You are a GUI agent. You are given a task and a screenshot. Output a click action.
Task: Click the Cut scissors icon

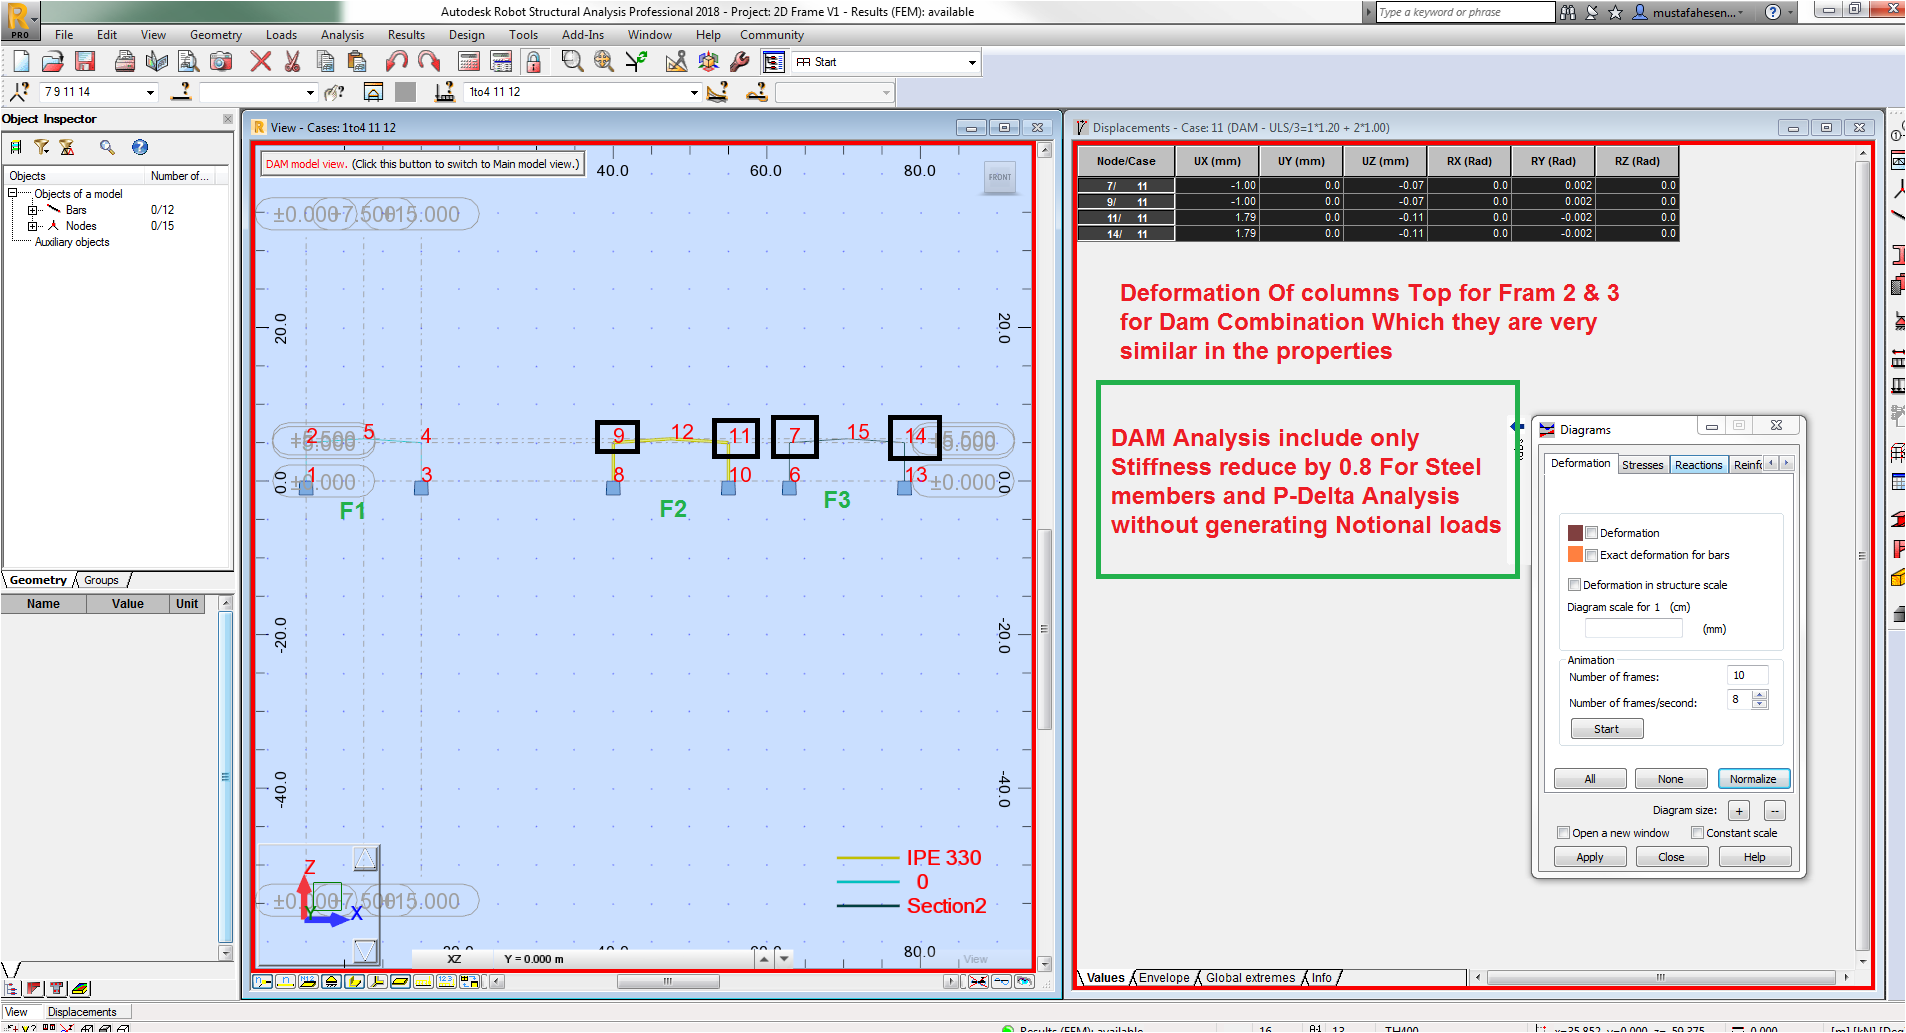(293, 62)
